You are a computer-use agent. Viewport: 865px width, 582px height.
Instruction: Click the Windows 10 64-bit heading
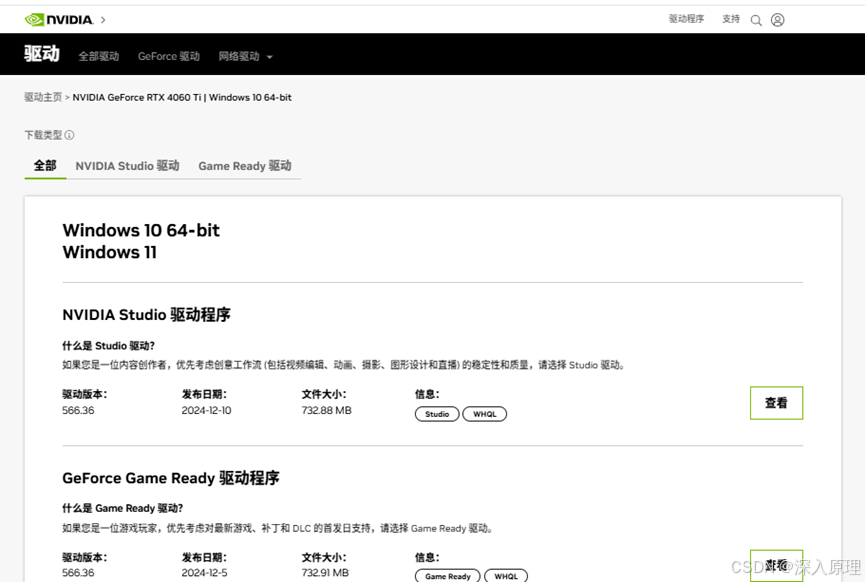pos(141,230)
